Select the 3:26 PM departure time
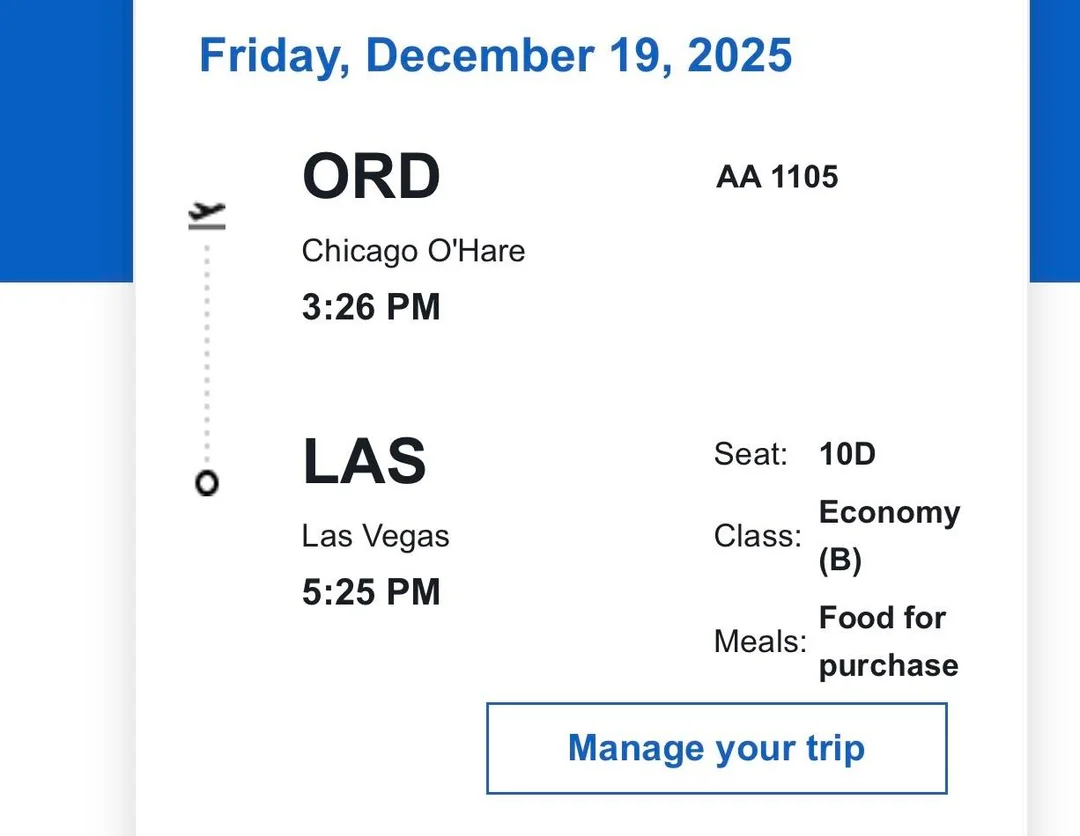 [371, 307]
